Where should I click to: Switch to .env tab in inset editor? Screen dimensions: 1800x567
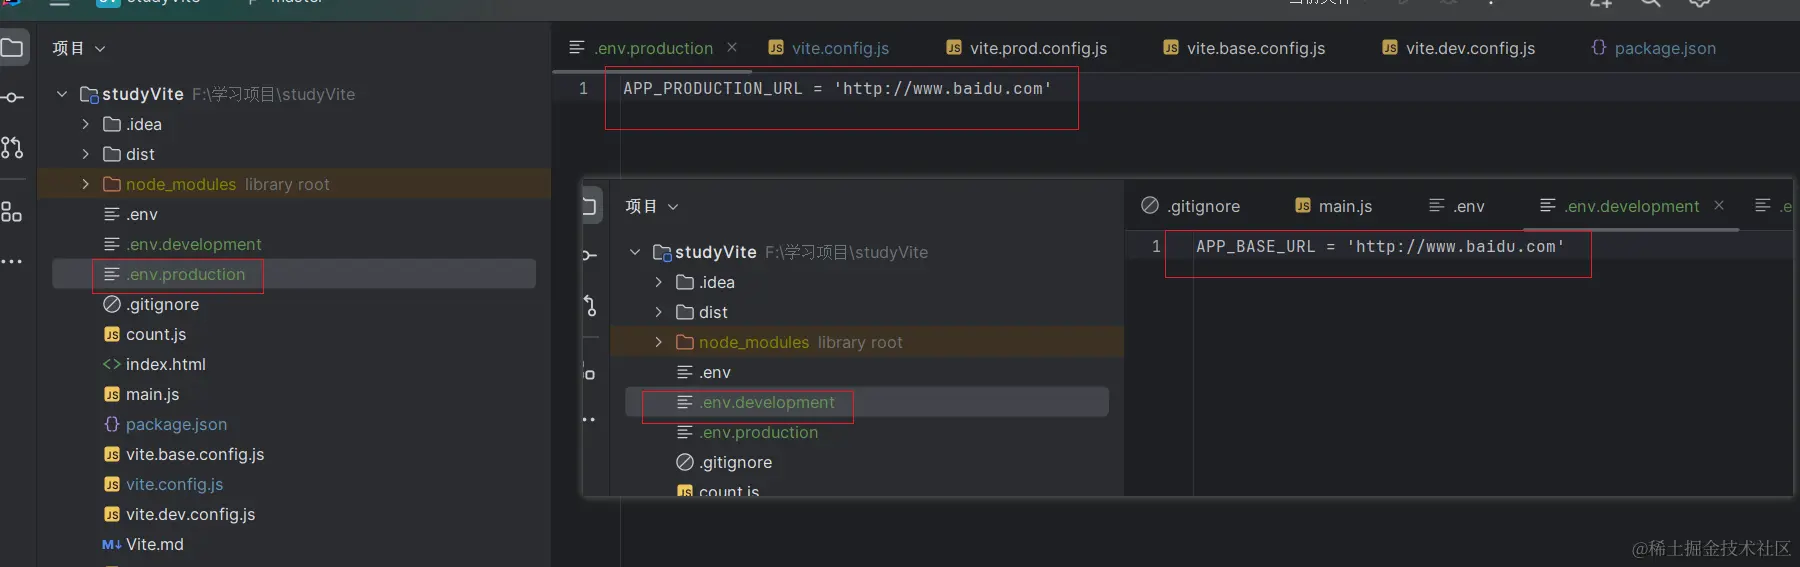pos(1456,206)
